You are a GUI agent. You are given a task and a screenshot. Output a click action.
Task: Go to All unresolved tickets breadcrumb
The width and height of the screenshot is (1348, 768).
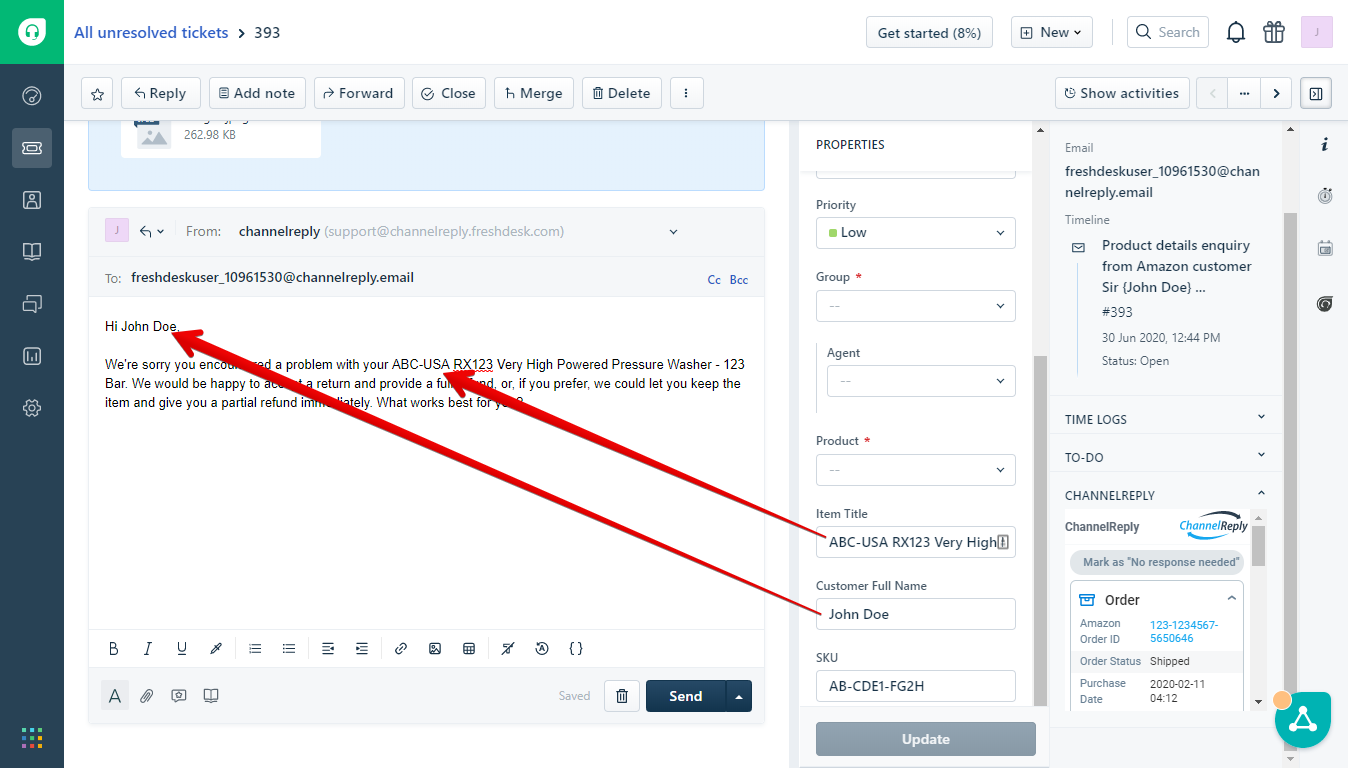[151, 32]
